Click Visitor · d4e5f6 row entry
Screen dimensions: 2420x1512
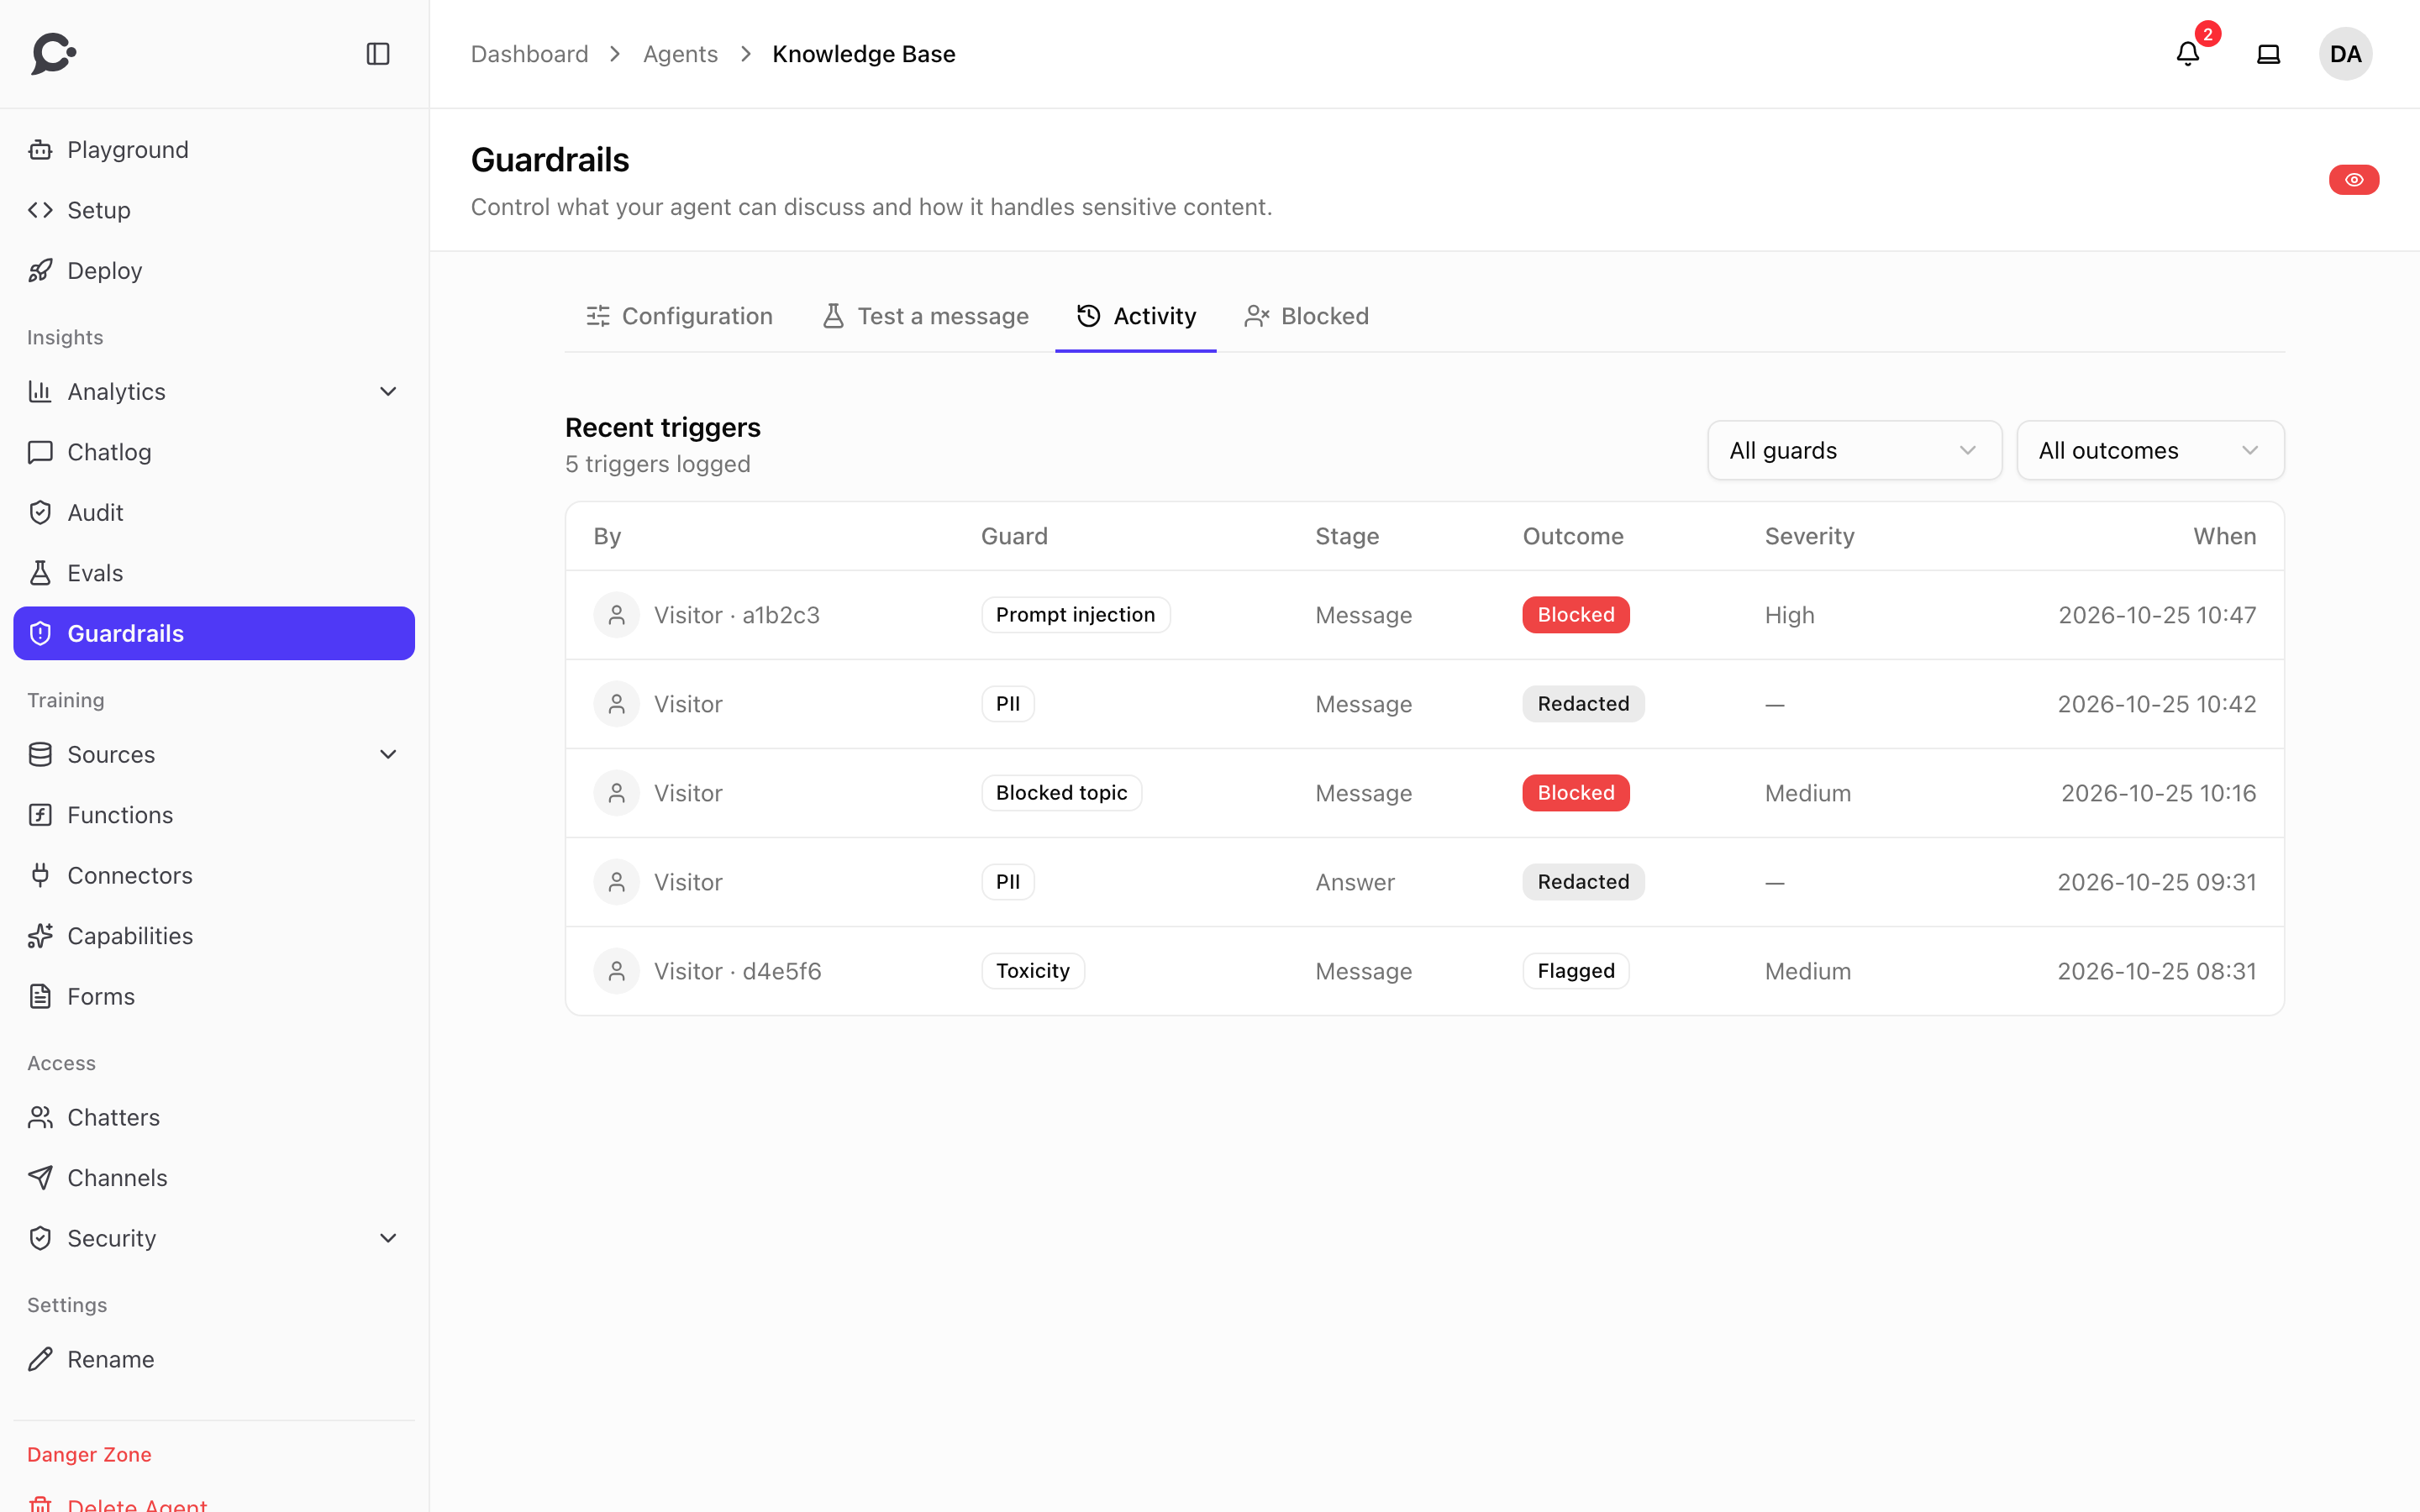pos(738,971)
